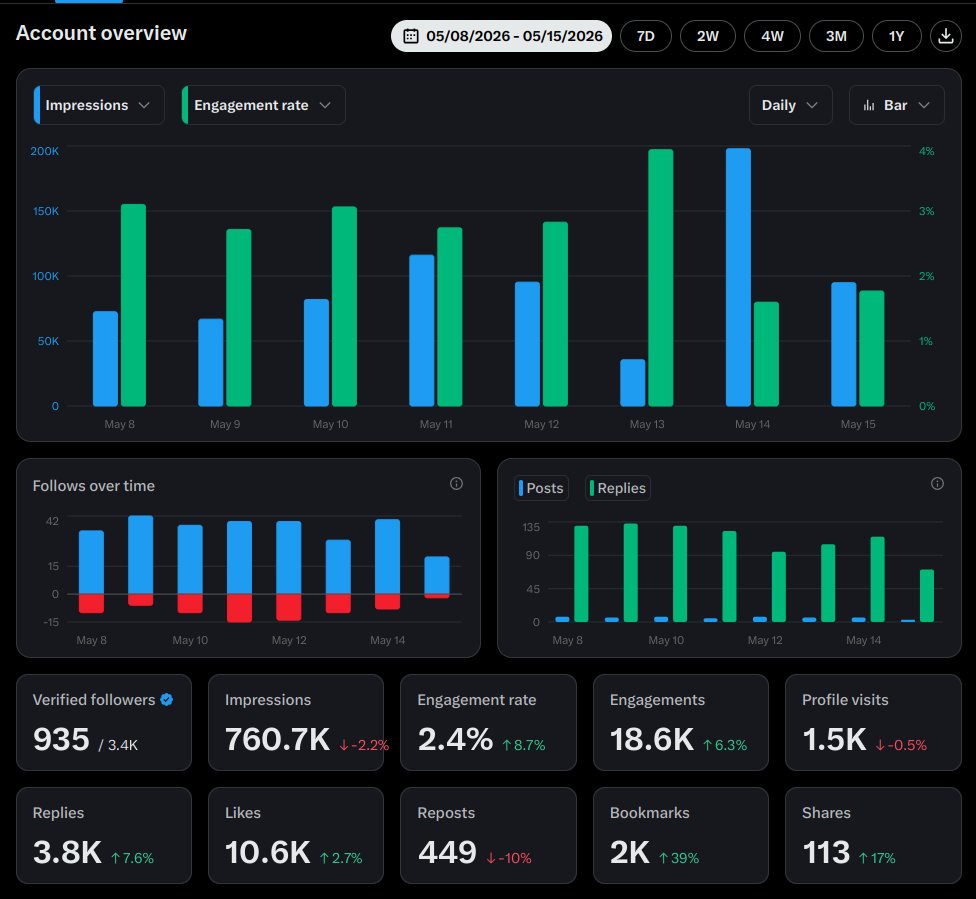Screen dimensions: 976x899
Task: Click the May 11 blue impressions bar
Action: click(x=421, y=331)
